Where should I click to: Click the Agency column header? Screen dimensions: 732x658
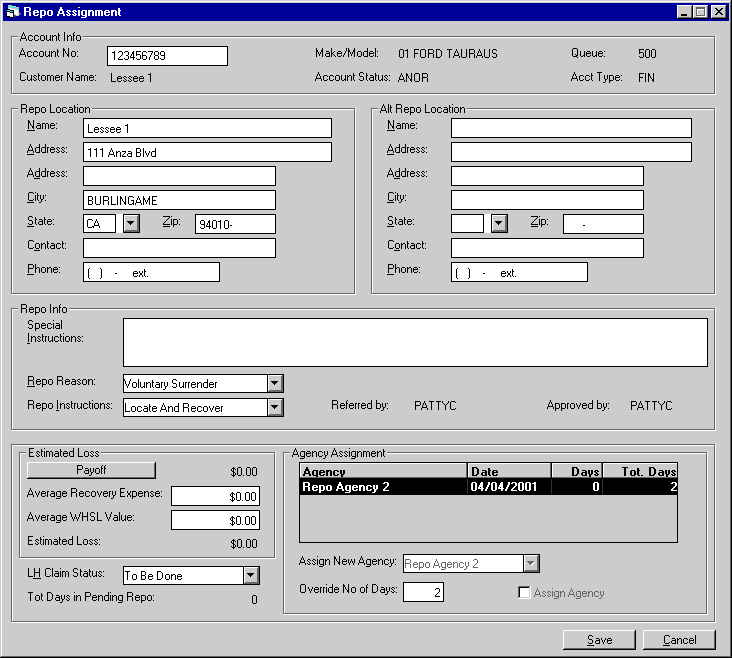coord(383,471)
